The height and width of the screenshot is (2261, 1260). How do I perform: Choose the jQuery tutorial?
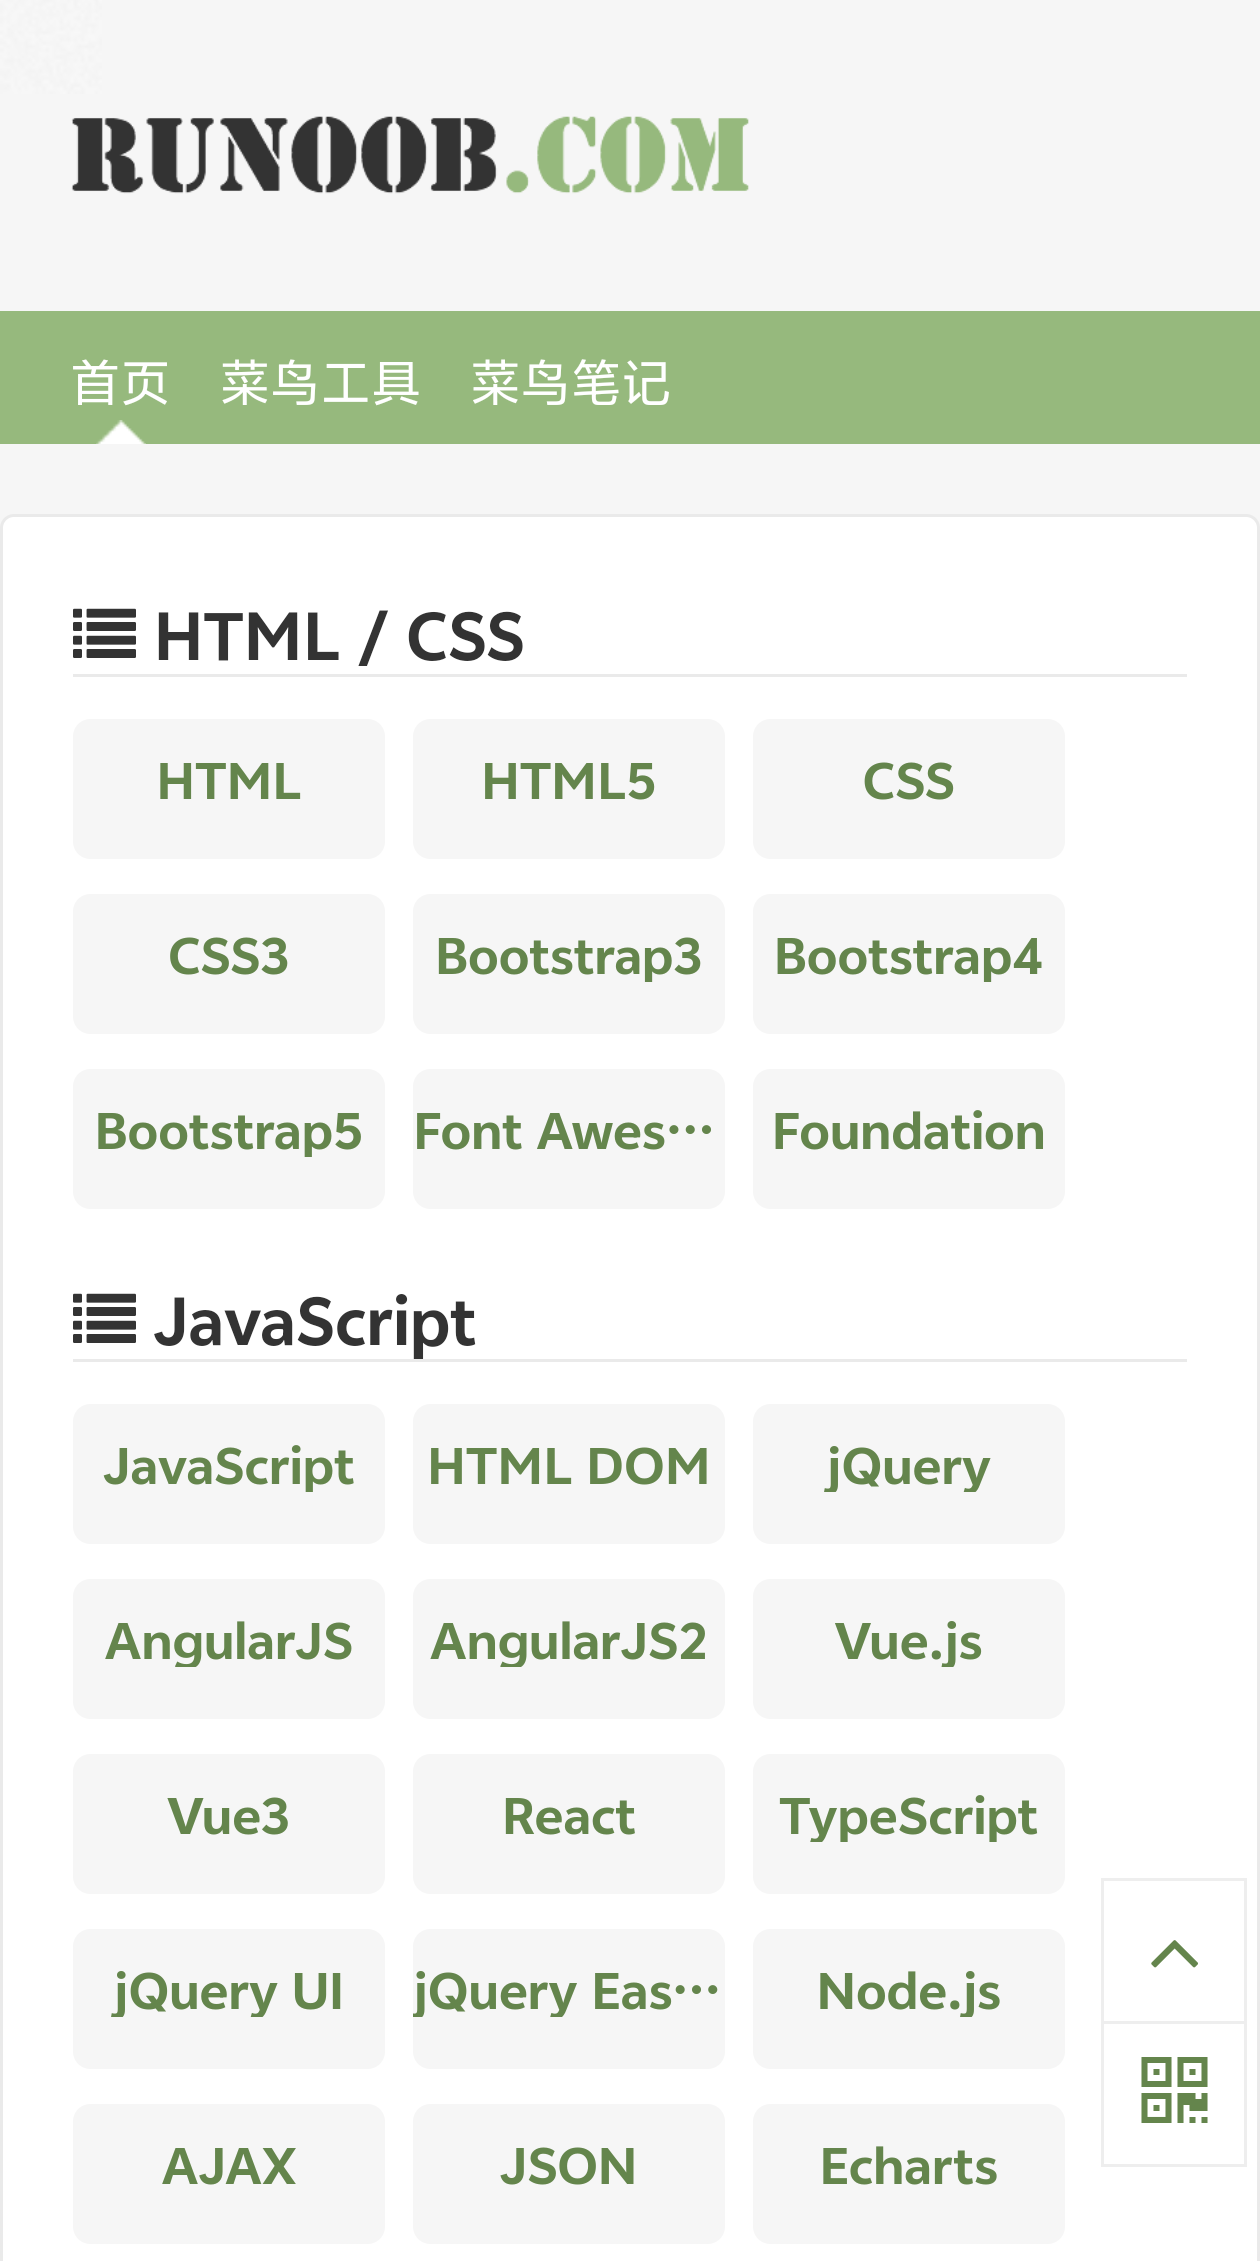[908, 1473]
